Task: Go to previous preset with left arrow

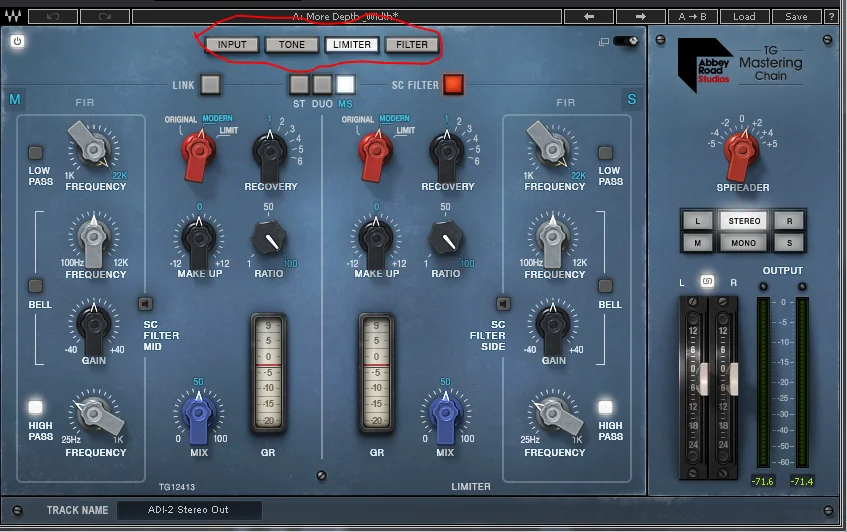Action: [589, 16]
